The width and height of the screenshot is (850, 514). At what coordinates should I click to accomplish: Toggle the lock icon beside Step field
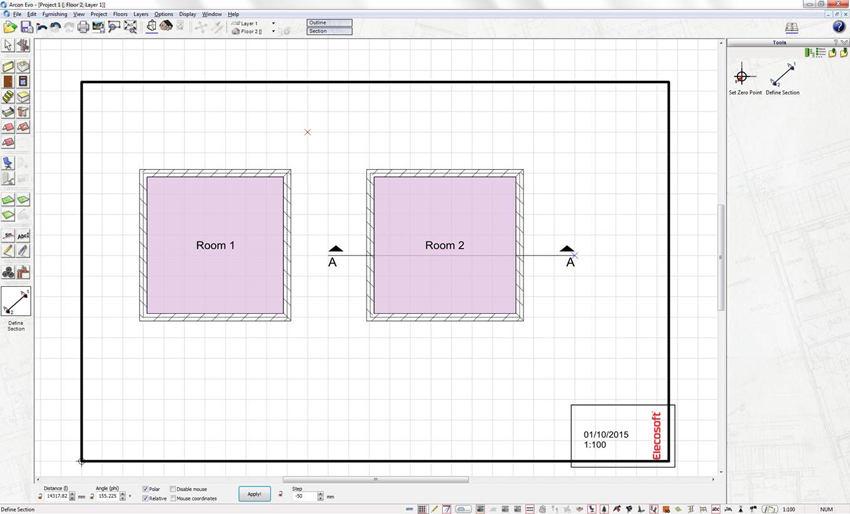[x=280, y=494]
